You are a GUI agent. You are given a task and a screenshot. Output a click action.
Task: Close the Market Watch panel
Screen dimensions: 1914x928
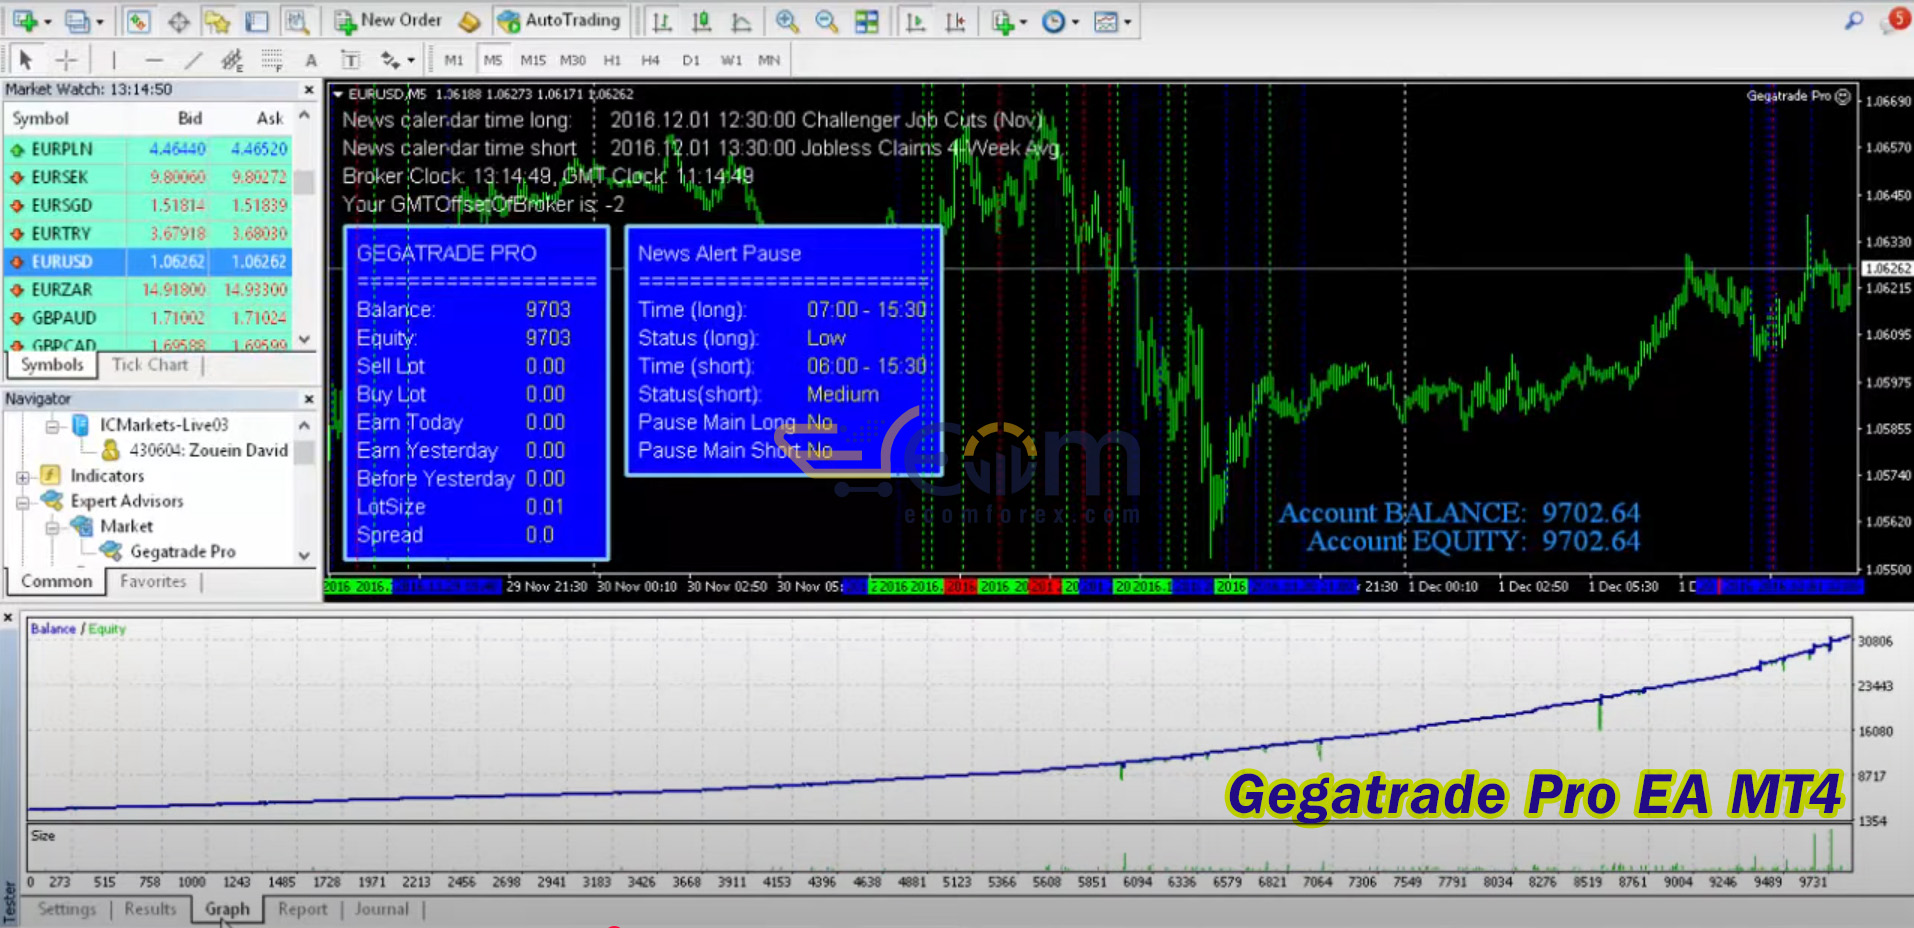click(309, 90)
